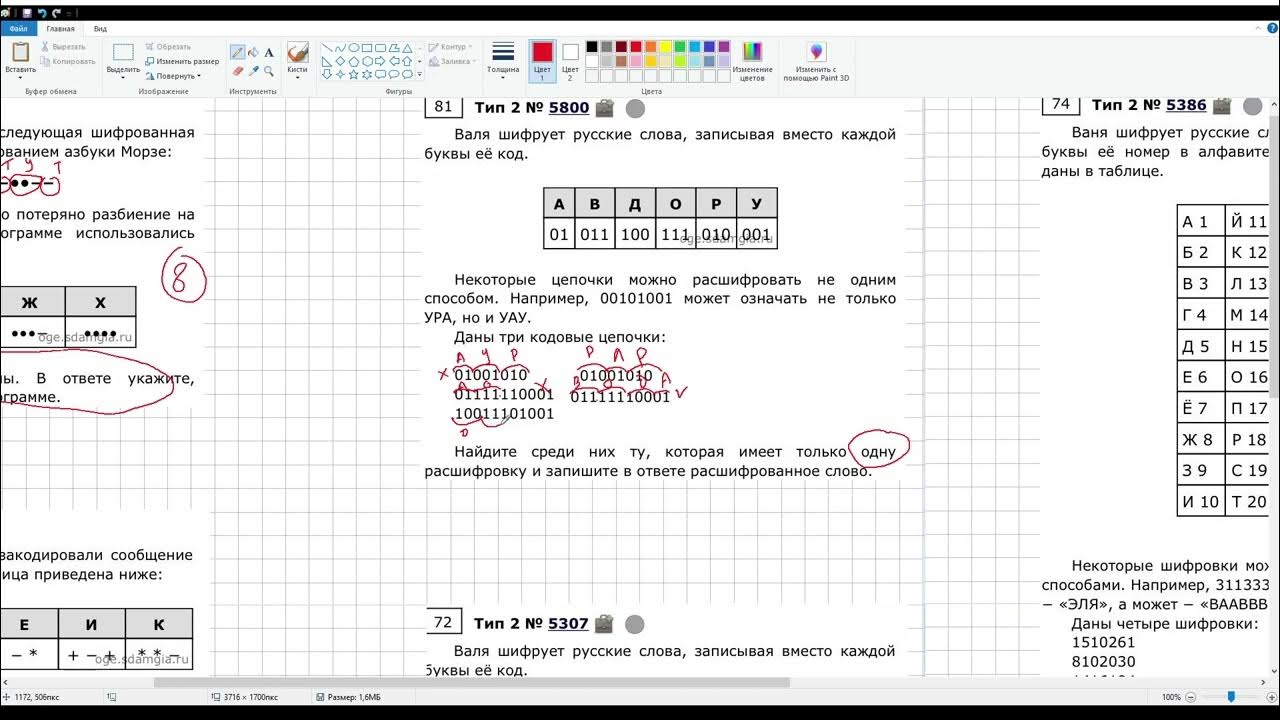Click the 3716 × 1700пкс status text

coord(251,697)
